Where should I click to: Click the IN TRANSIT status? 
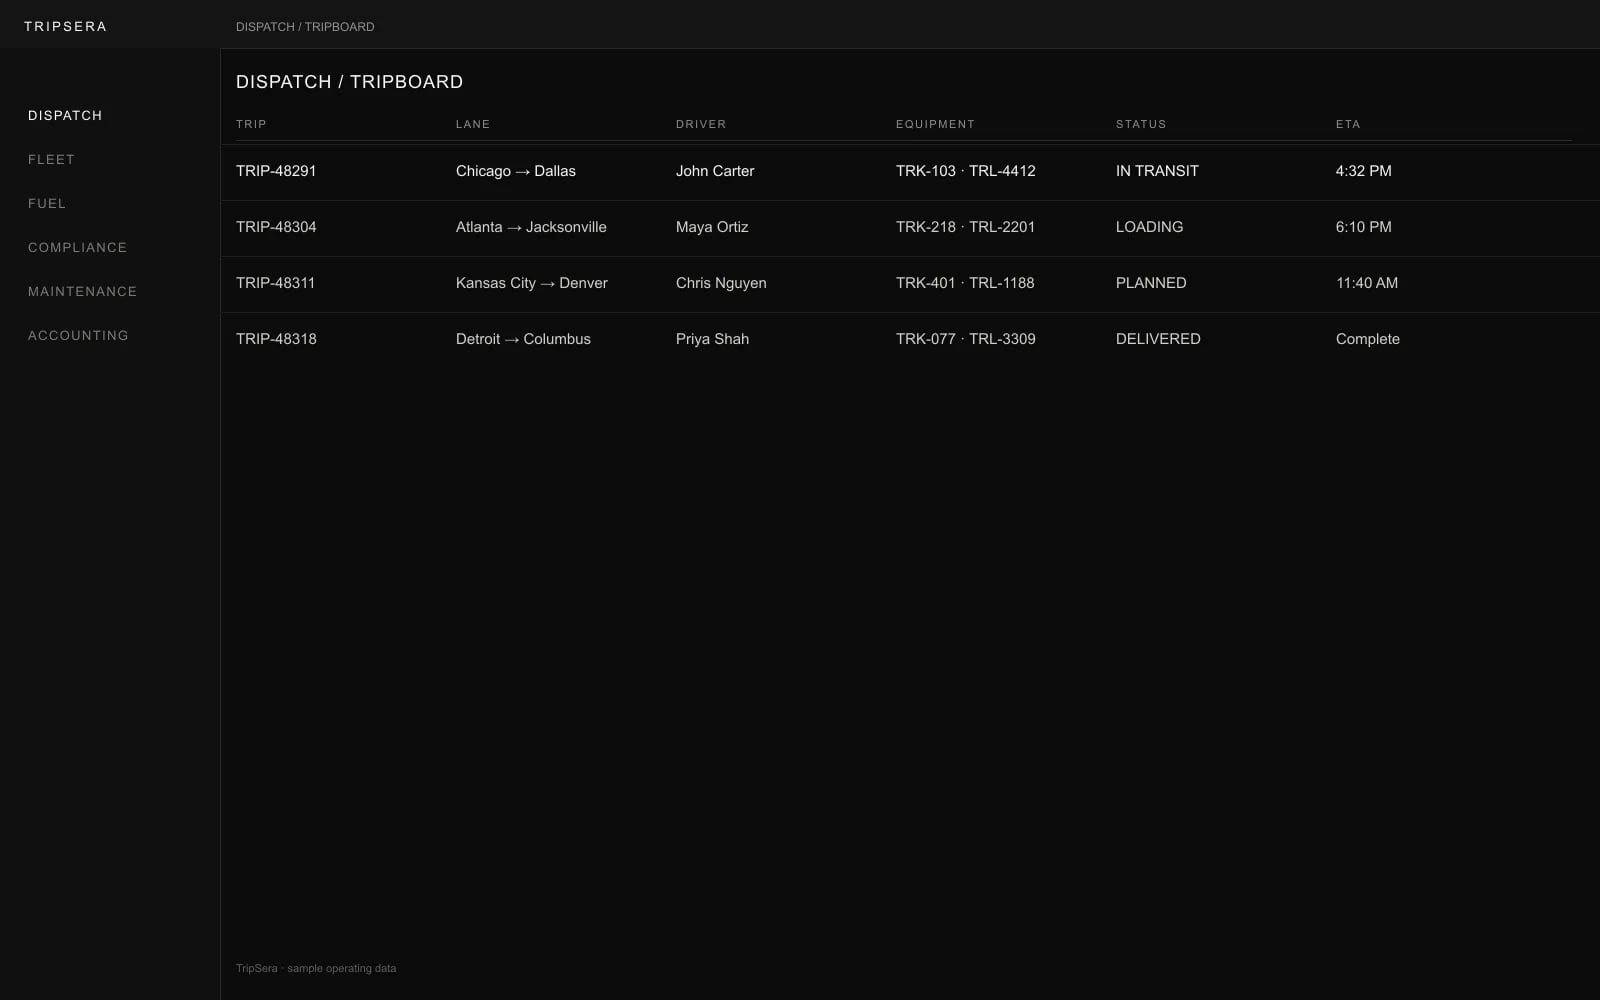1157,171
